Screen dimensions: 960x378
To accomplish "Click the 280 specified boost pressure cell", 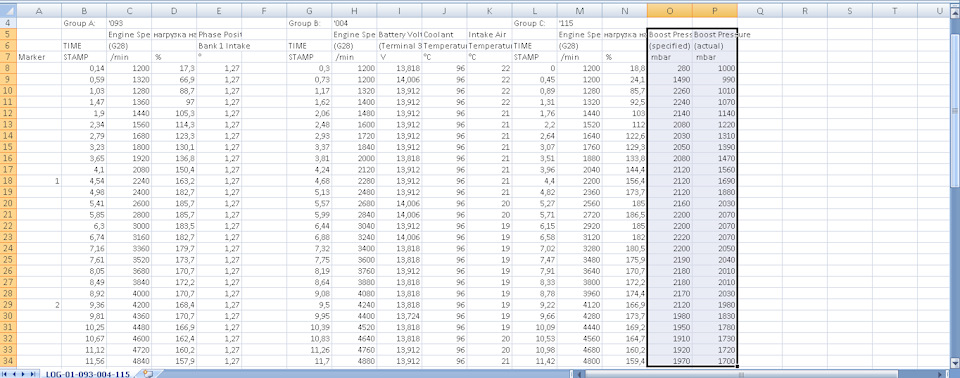I will coord(670,68).
